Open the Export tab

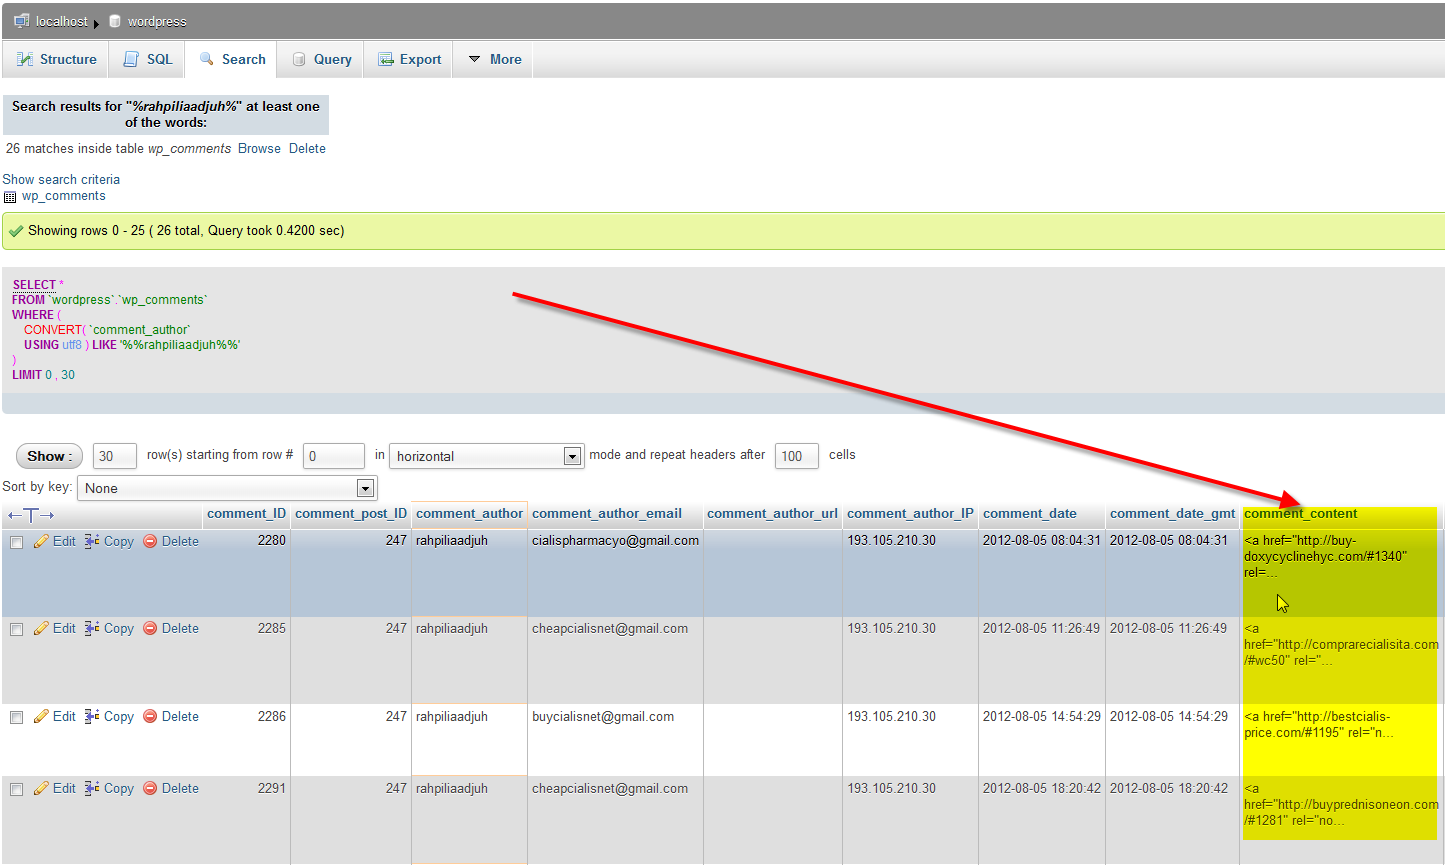pos(409,59)
